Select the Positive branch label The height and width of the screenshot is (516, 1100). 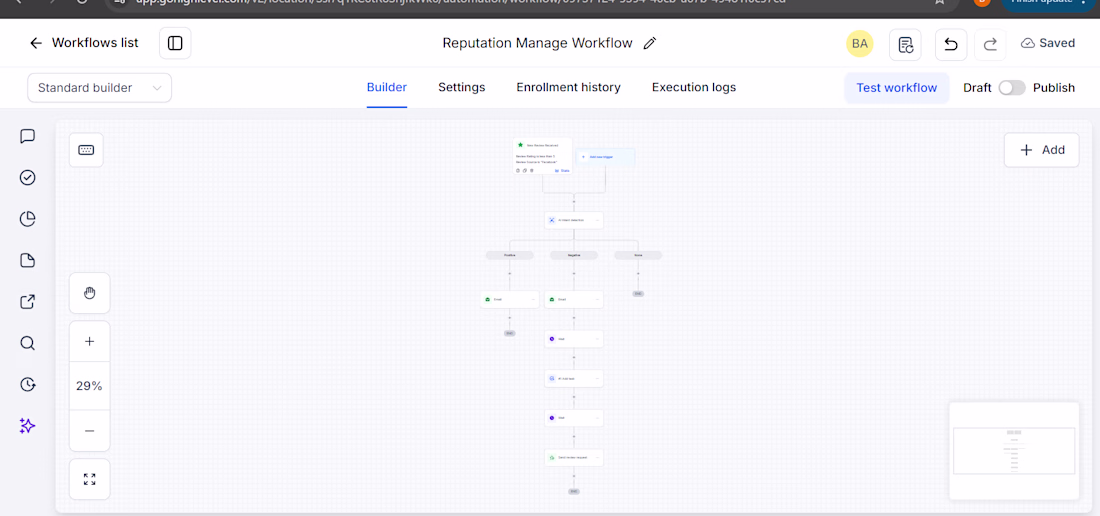pos(510,255)
